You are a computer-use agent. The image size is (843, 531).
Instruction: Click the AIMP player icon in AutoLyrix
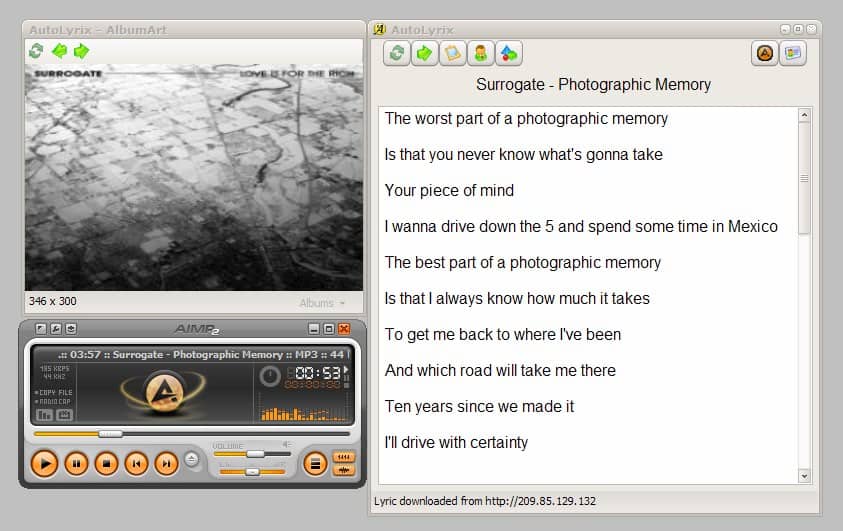click(765, 53)
